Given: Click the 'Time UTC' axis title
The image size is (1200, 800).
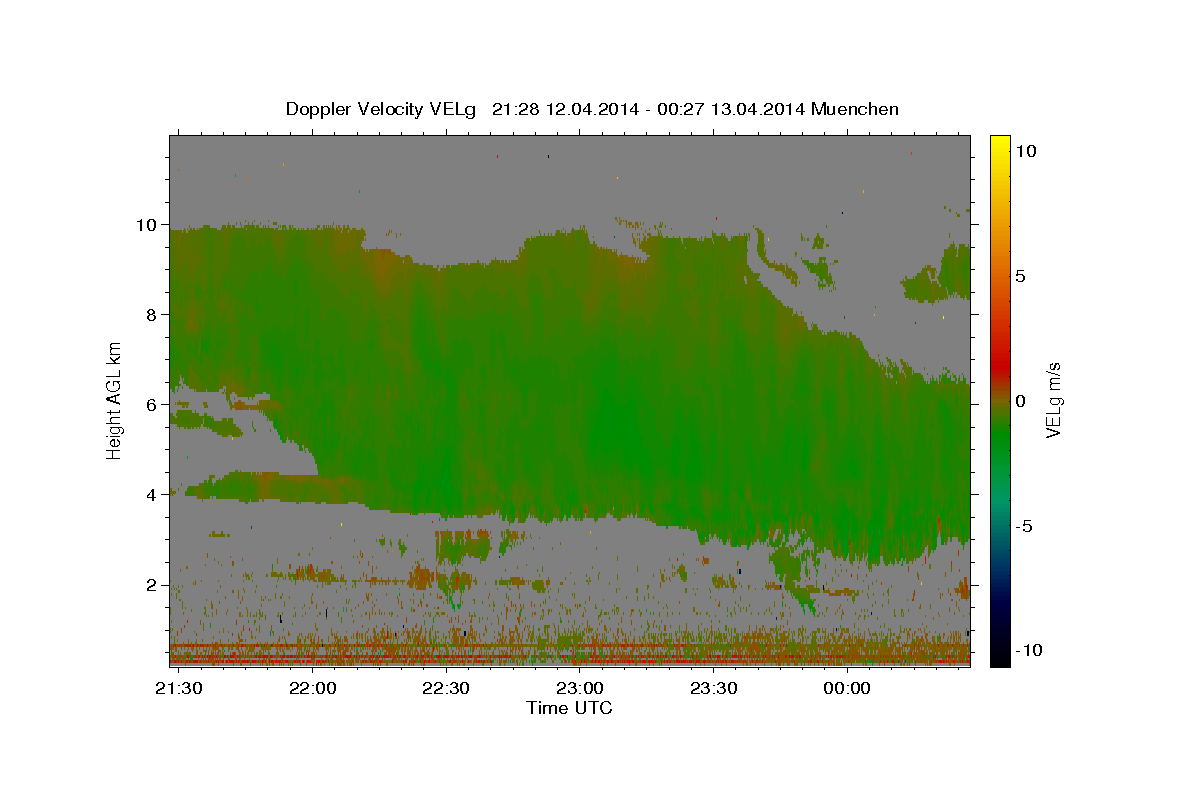Looking at the screenshot, I should (569, 708).
